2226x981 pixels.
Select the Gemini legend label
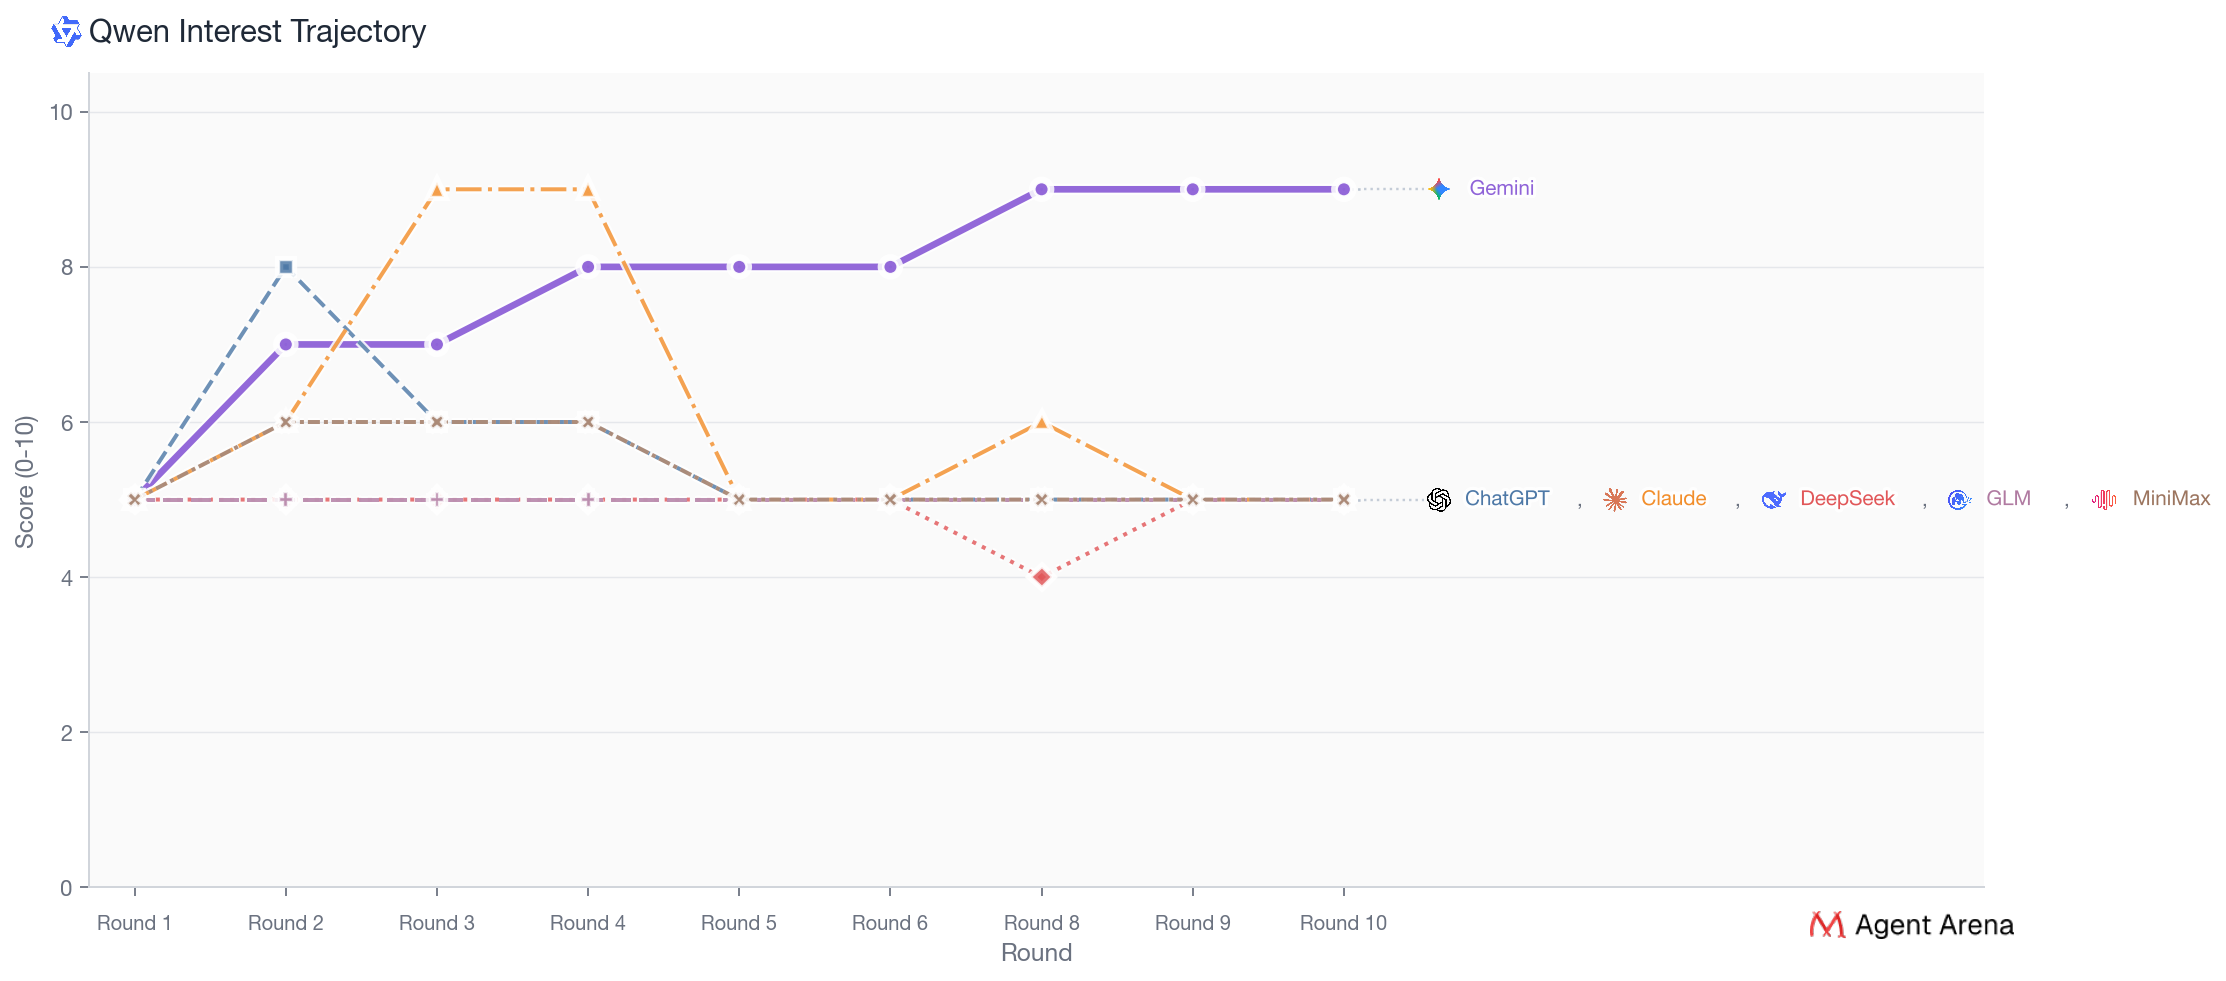pyautogui.click(x=1501, y=188)
